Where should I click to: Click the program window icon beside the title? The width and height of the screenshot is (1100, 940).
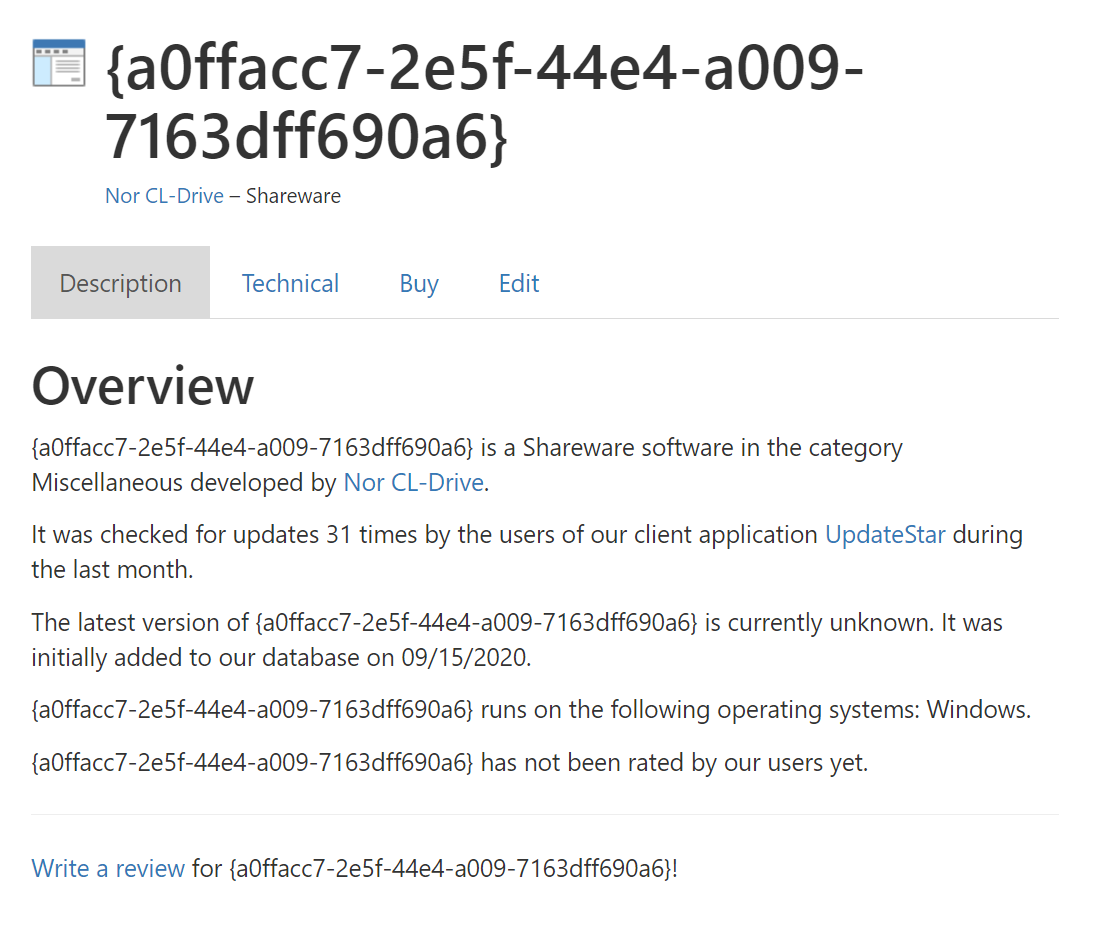click(59, 63)
